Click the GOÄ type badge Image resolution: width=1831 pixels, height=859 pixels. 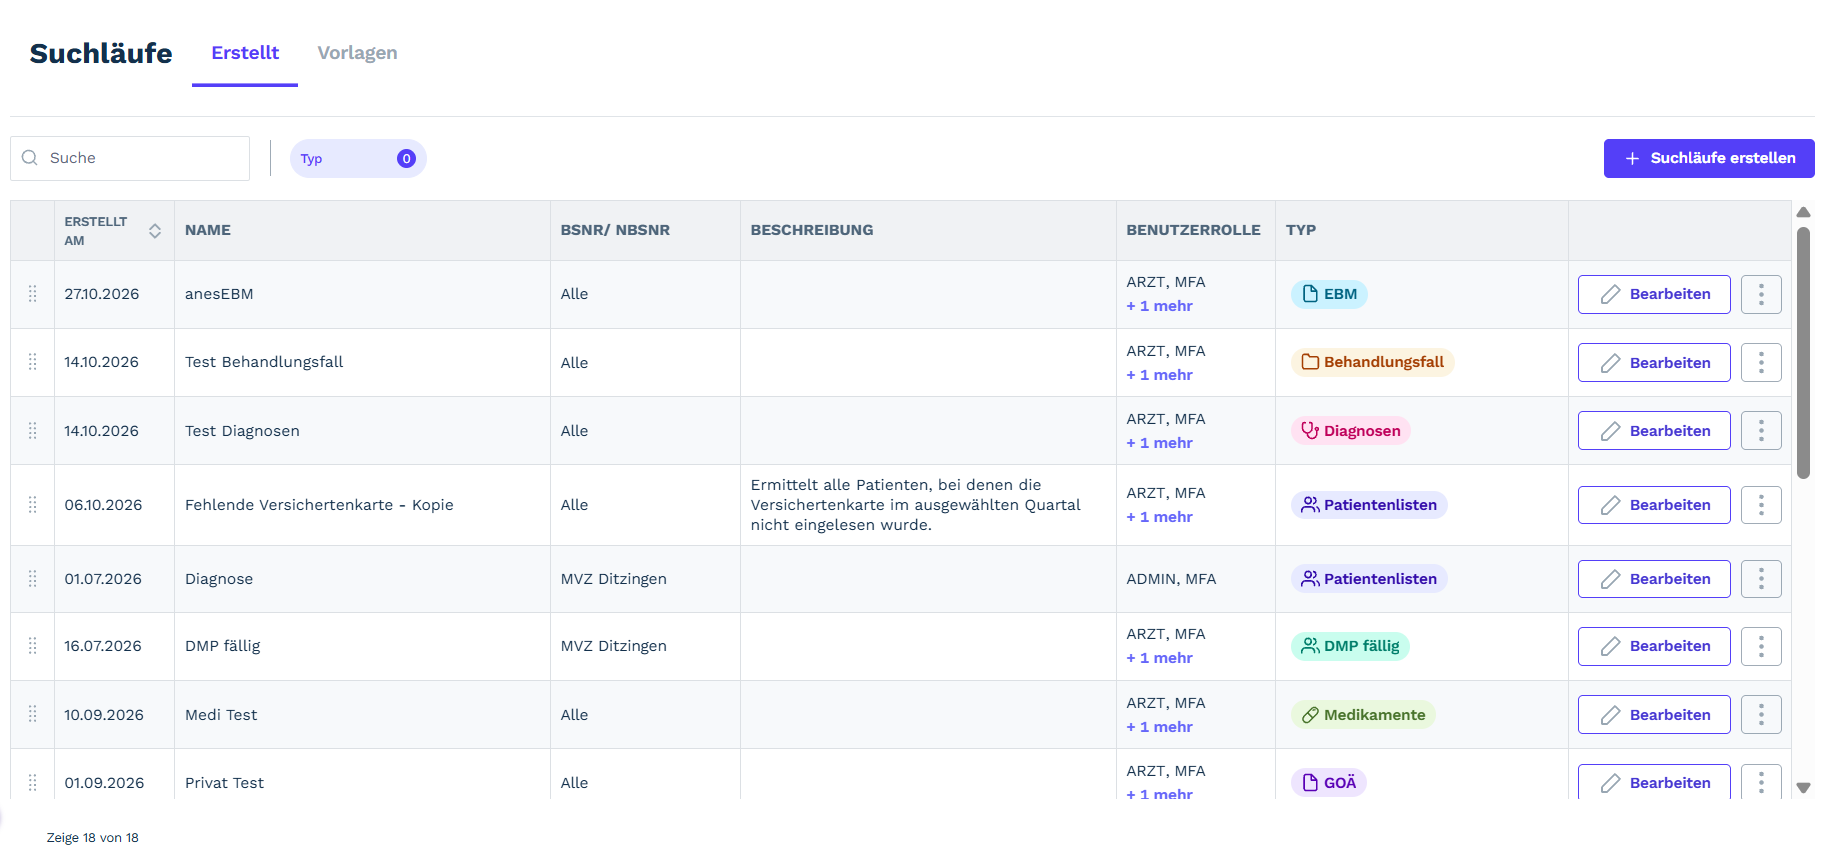coord(1329,783)
